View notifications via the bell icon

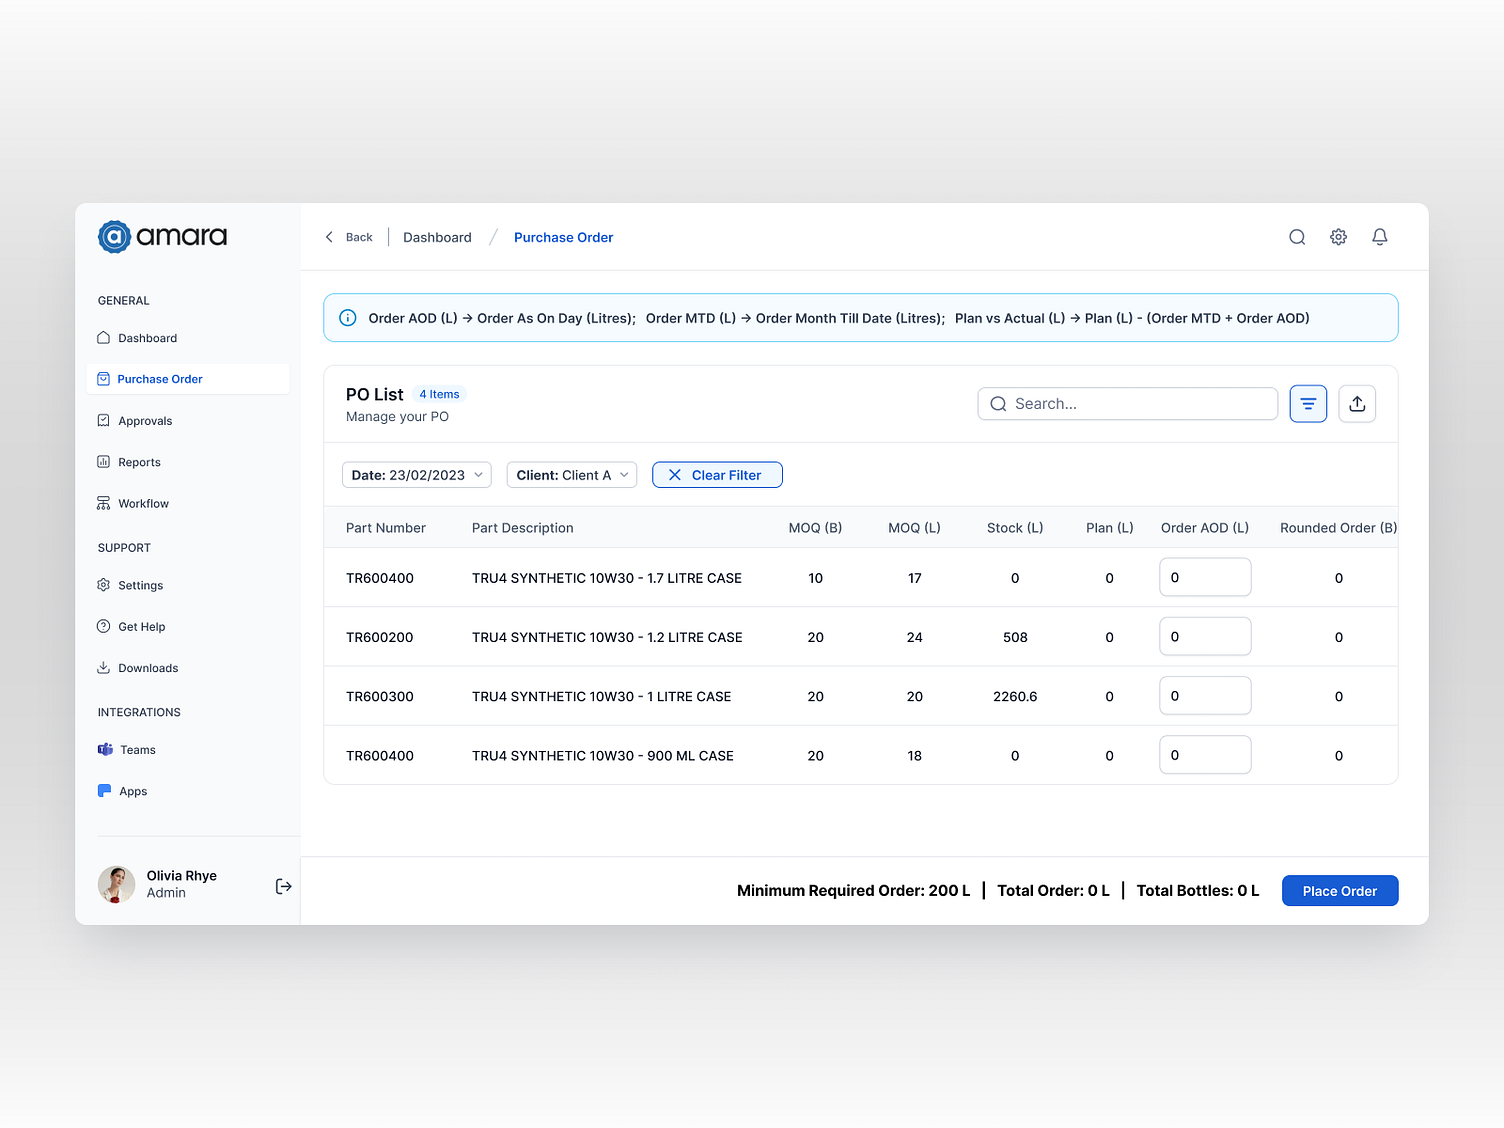click(x=1380, y=237)
